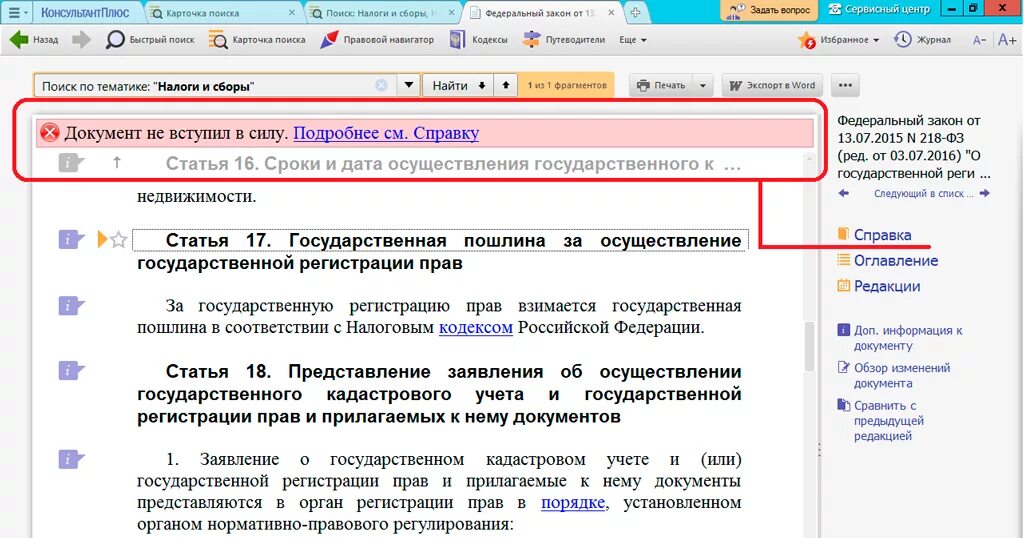Open the Редакции list
This screenshot has height=538, width=1024.
point(878,286)
